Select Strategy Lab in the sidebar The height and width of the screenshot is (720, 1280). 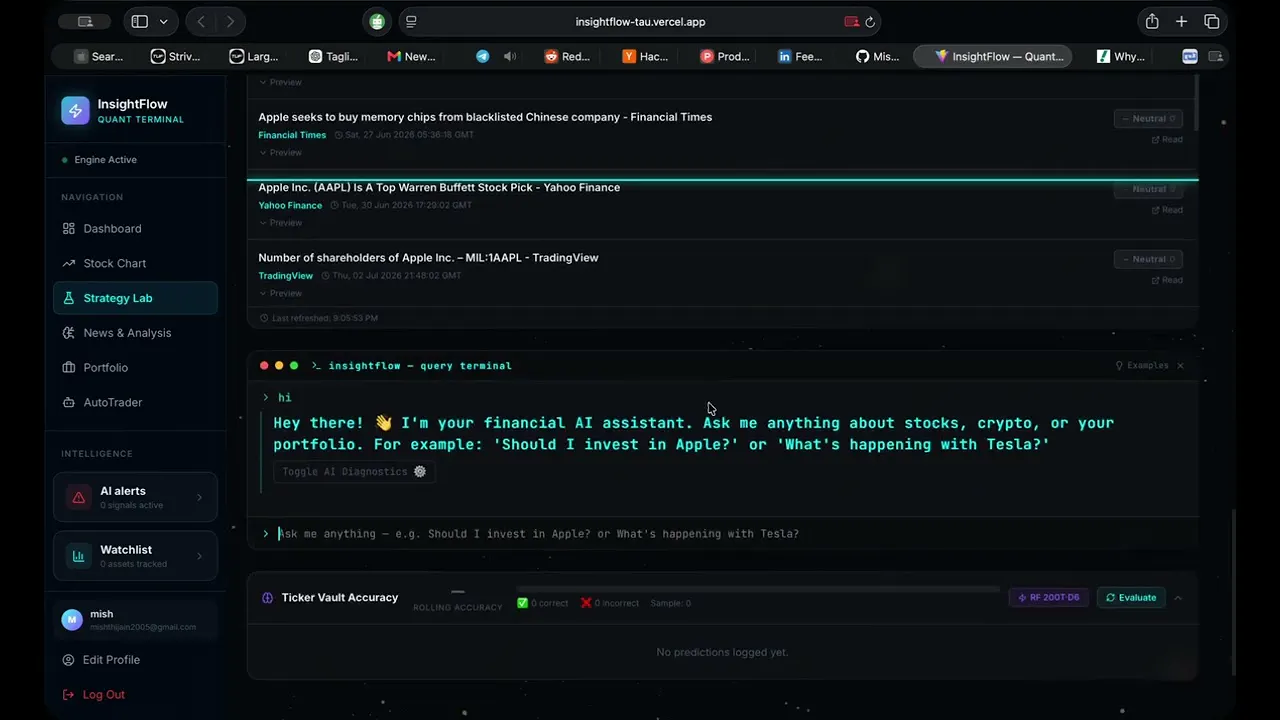click(135, 298)
